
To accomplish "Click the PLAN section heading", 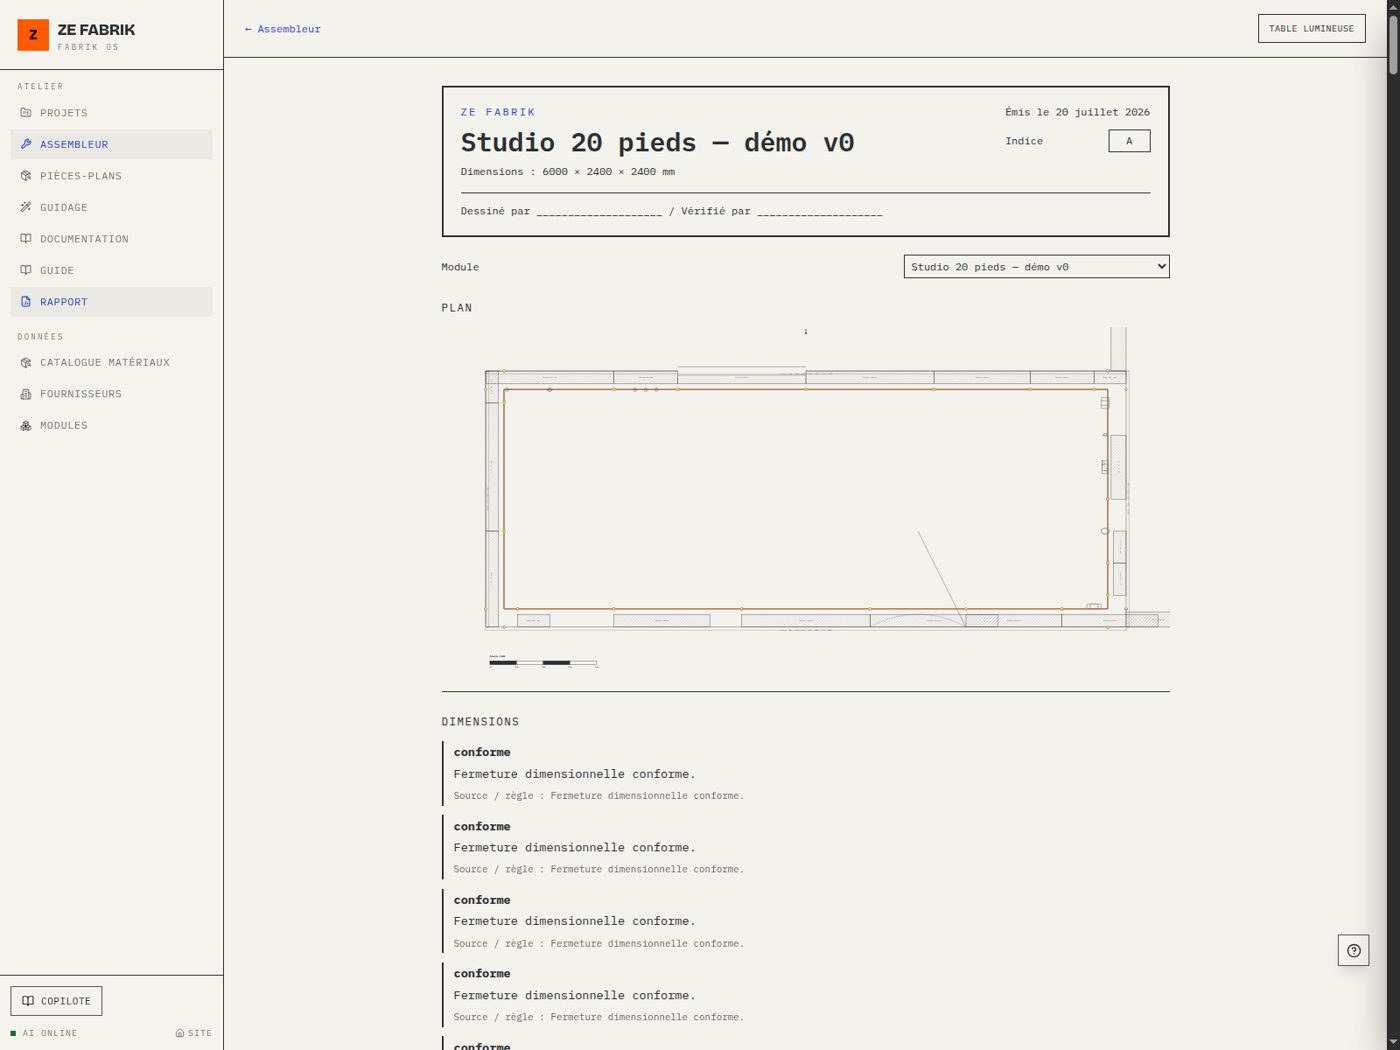I will click(x=457, y=308).
